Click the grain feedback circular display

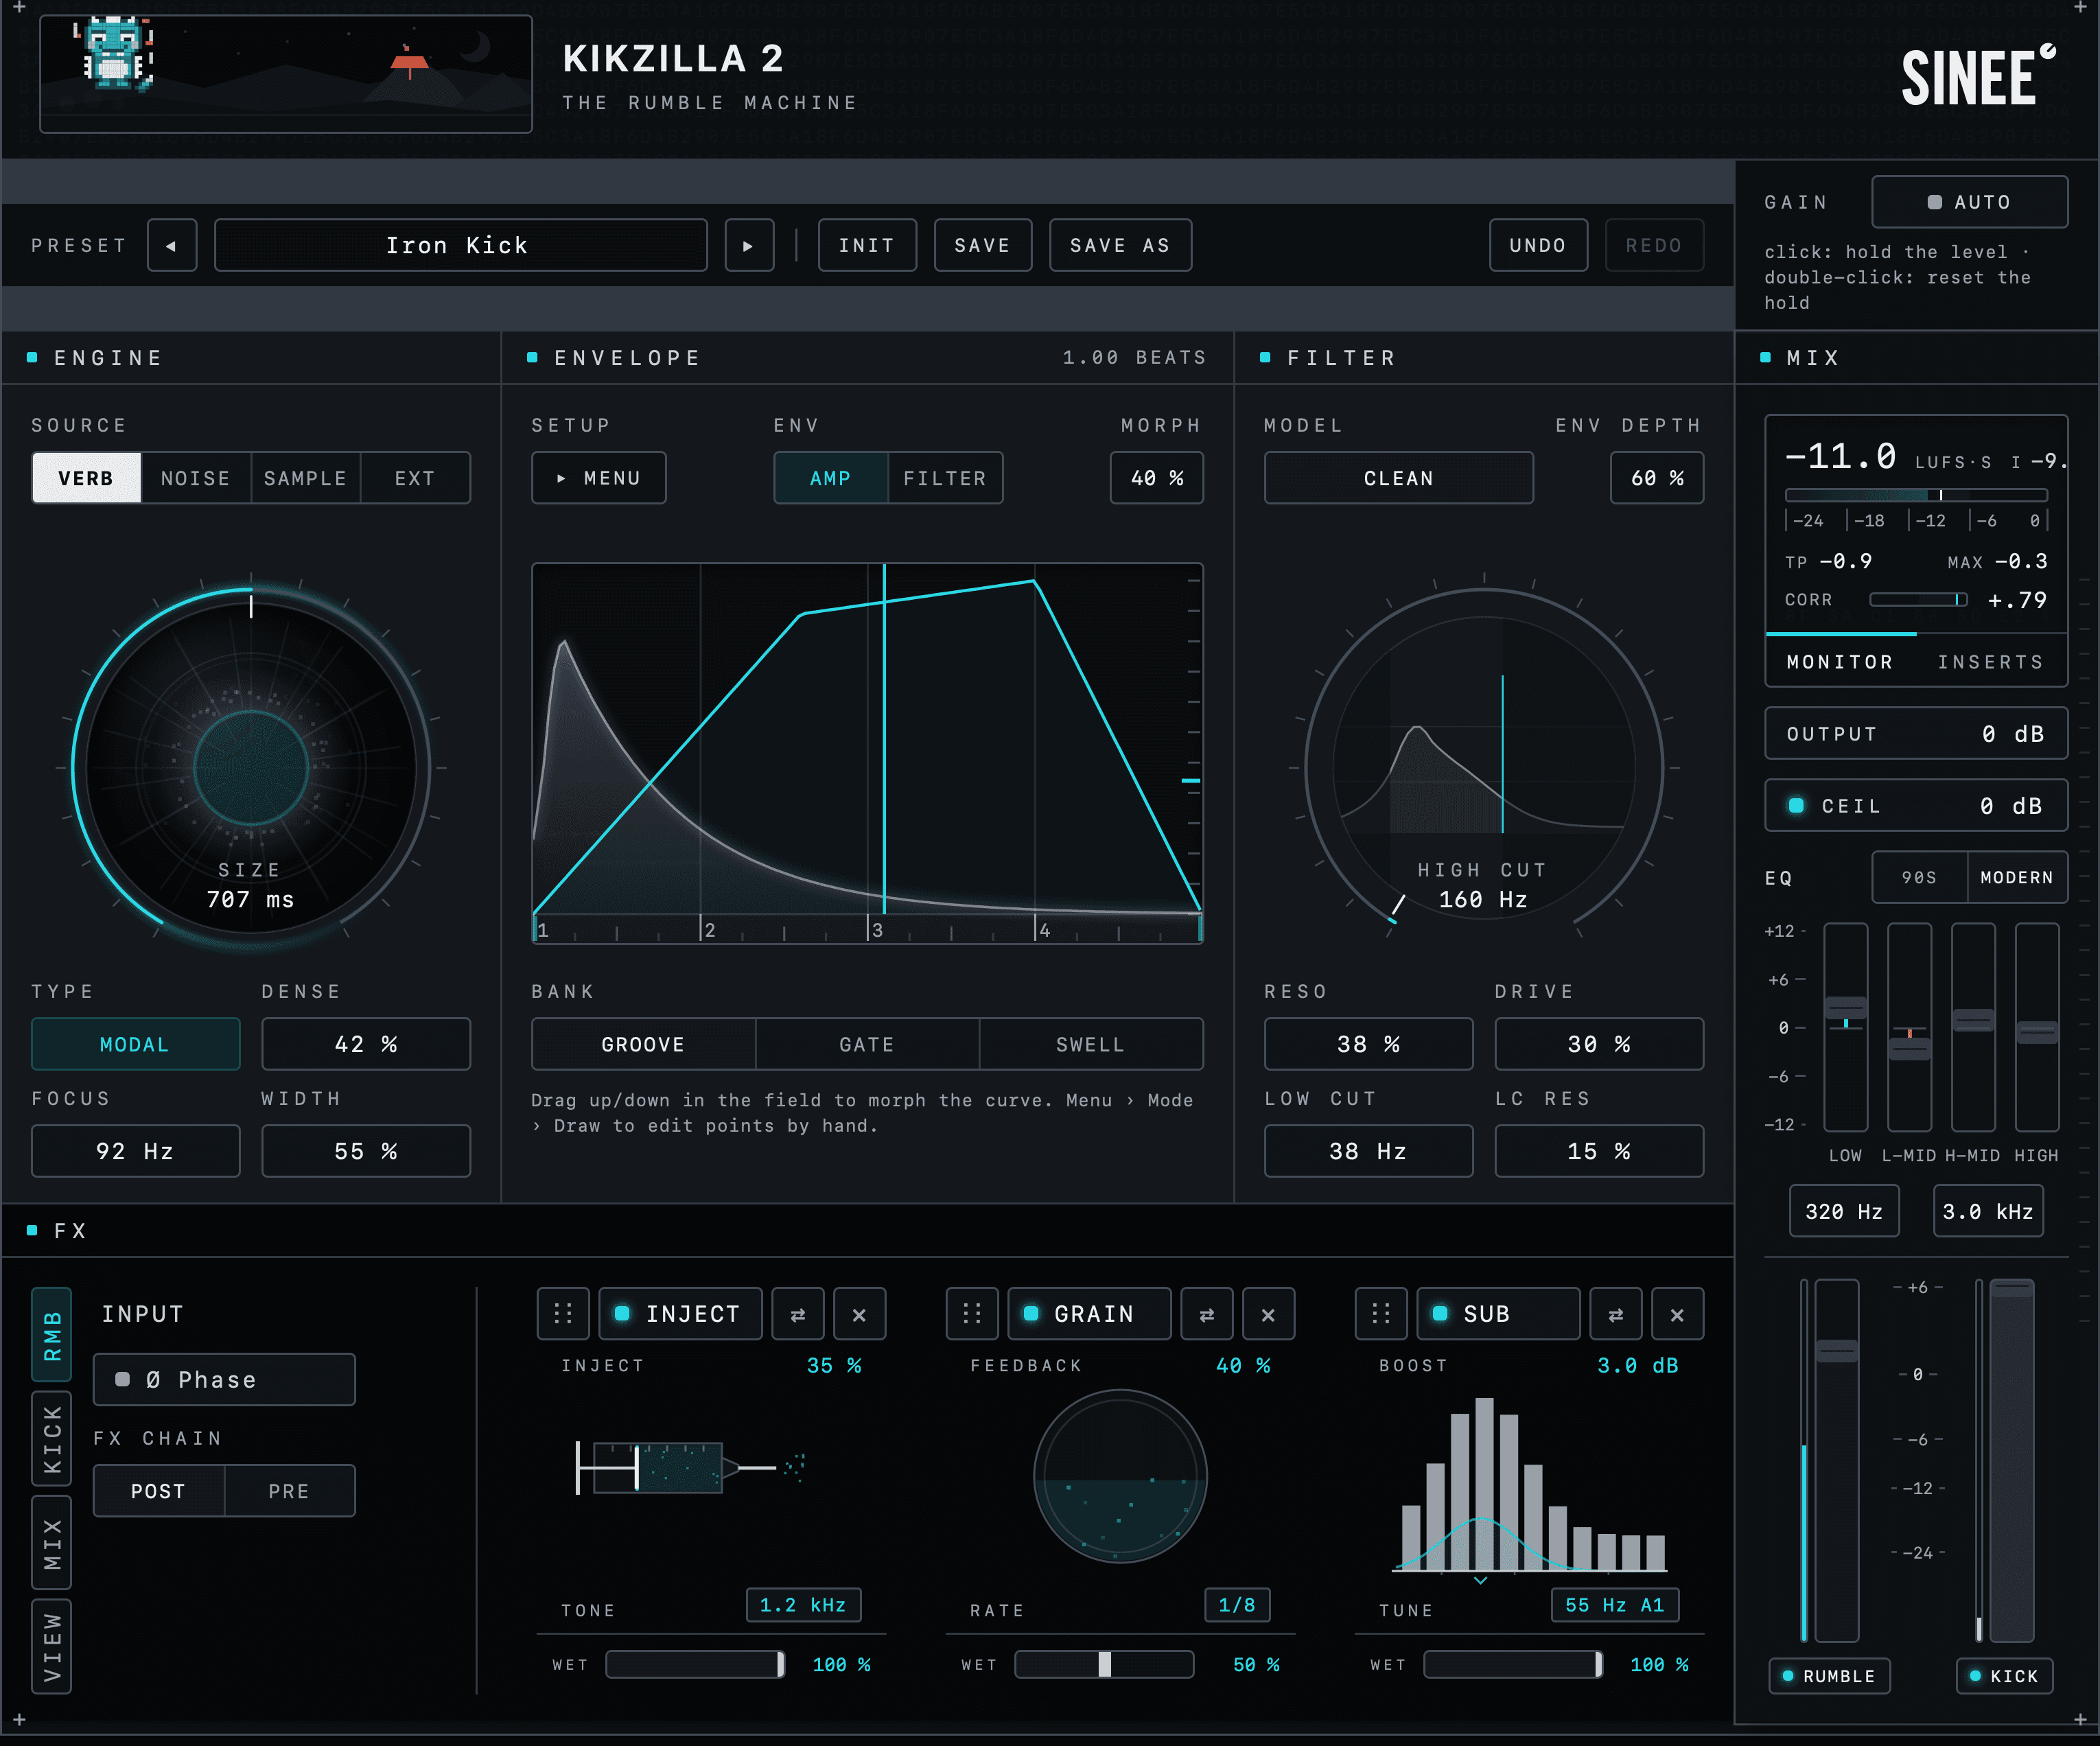coord(1120,1476)
